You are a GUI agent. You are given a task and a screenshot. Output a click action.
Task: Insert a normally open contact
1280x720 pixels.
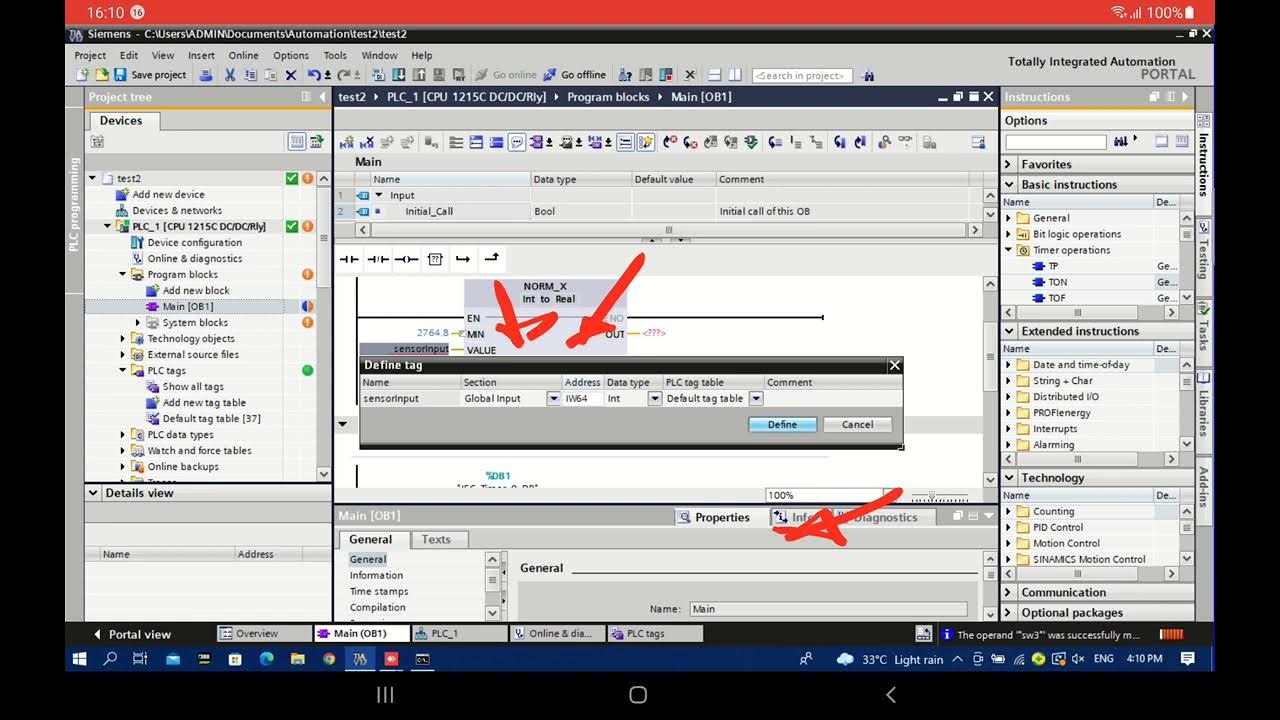pyautogui.click(x=349, y=259)
